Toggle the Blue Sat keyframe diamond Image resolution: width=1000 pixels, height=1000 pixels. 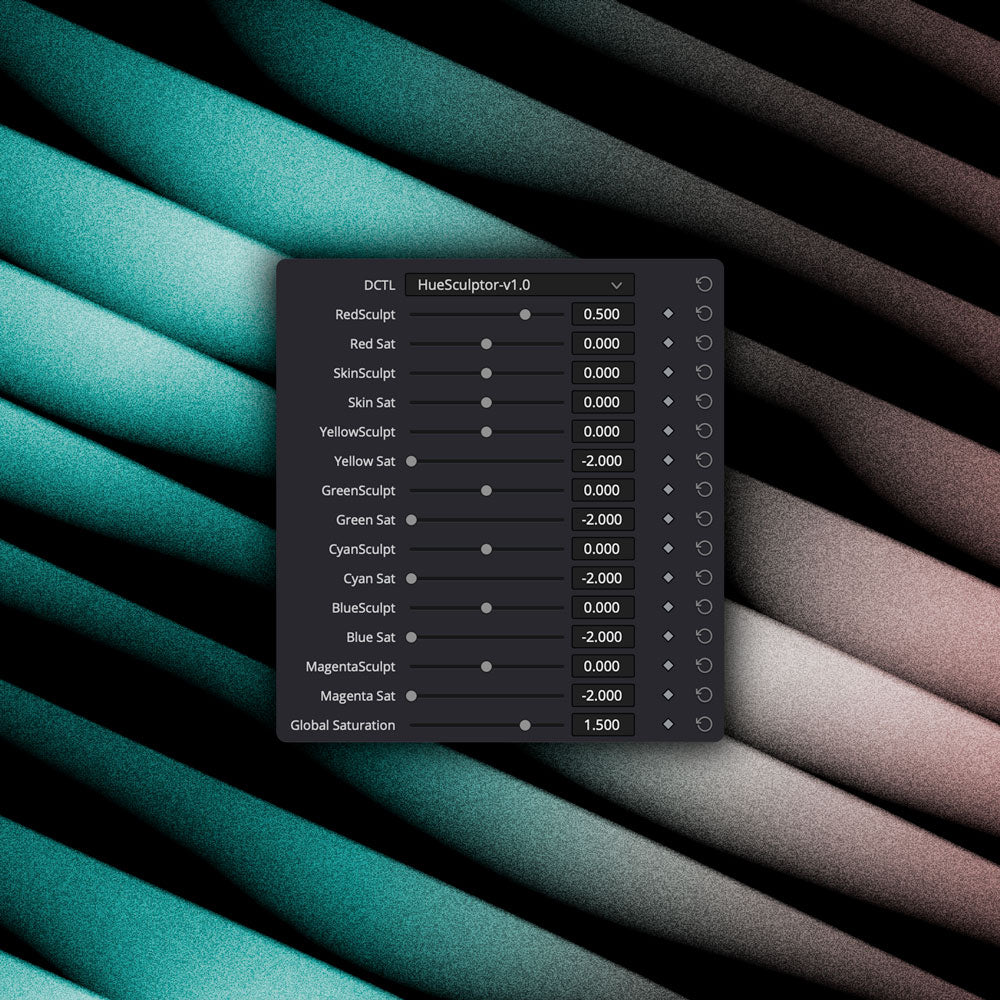(668, 636)
